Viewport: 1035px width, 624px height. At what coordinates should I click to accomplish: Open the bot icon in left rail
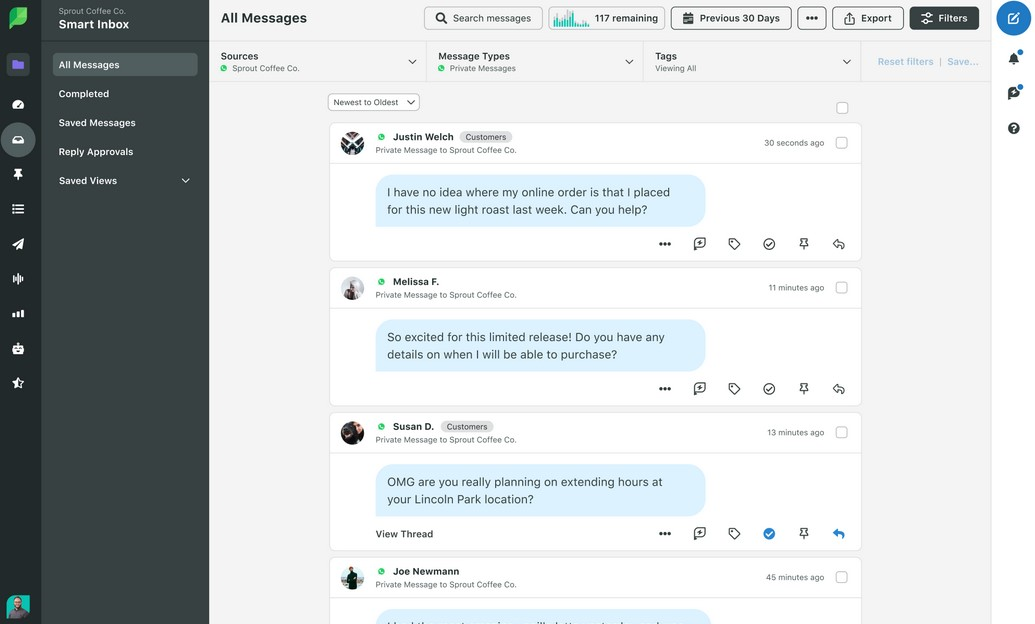18,349
